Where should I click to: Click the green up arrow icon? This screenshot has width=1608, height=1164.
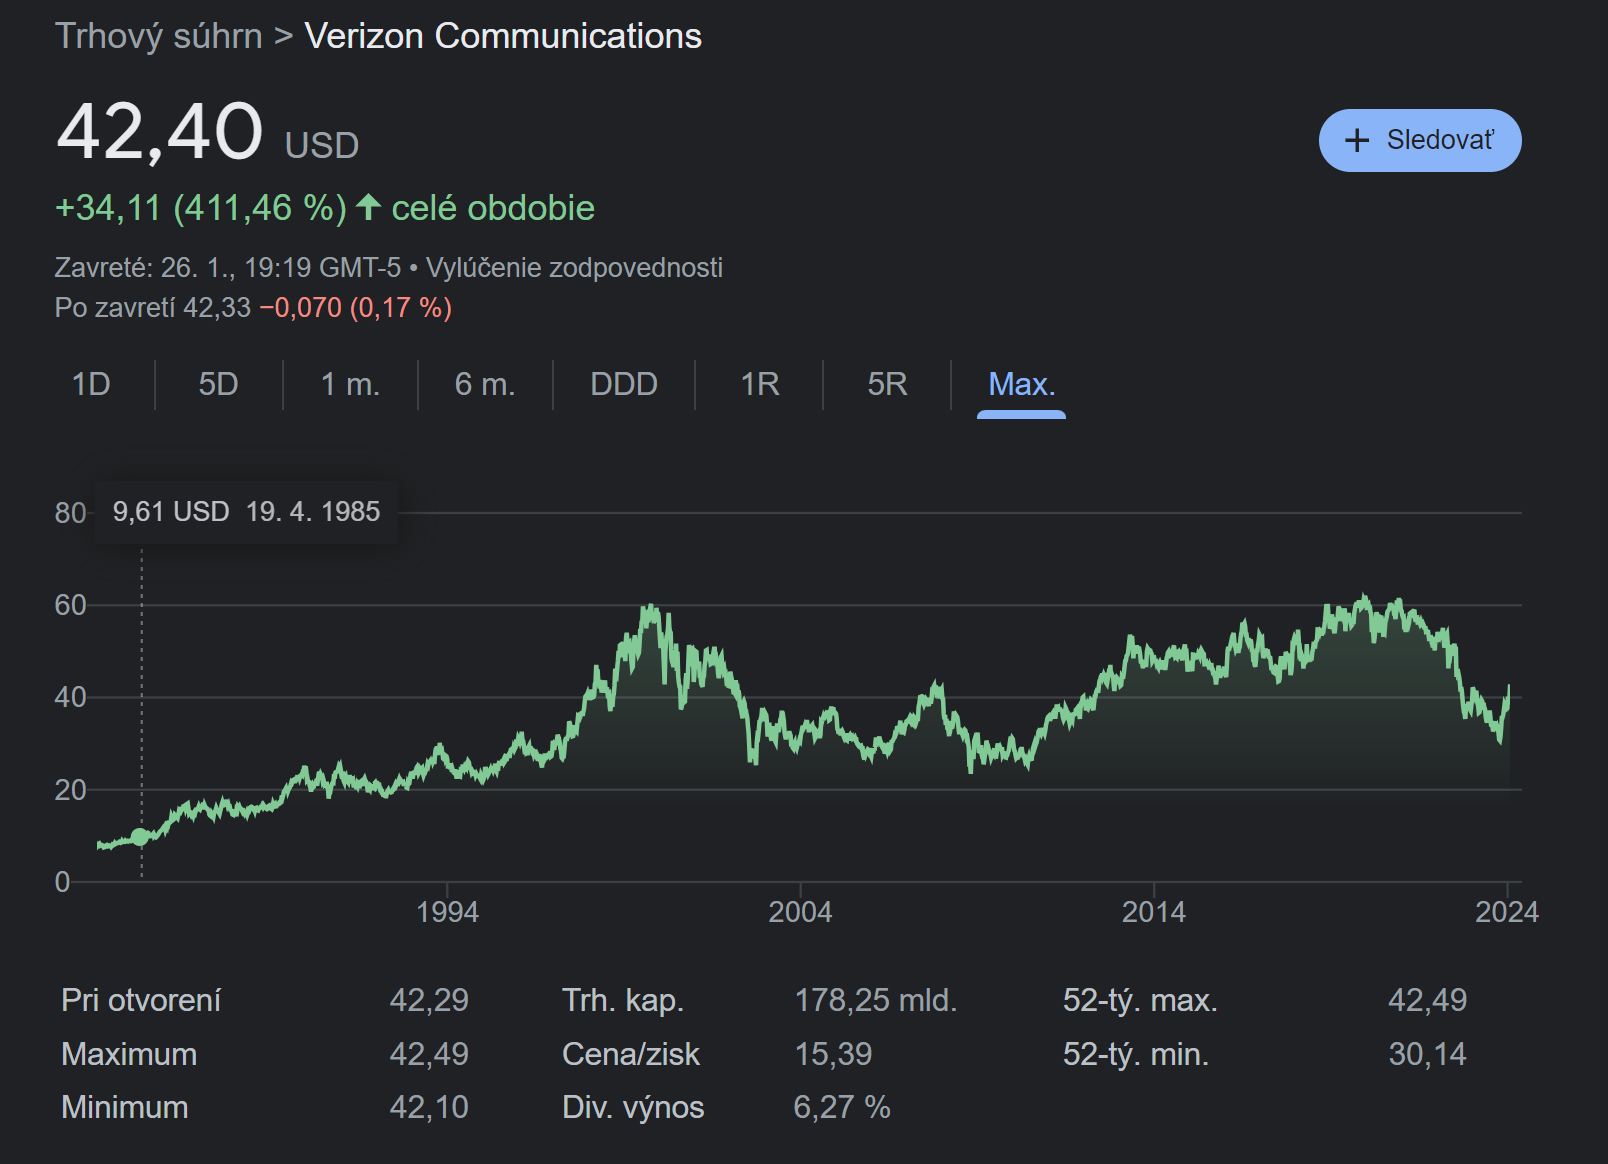point(369,207)
